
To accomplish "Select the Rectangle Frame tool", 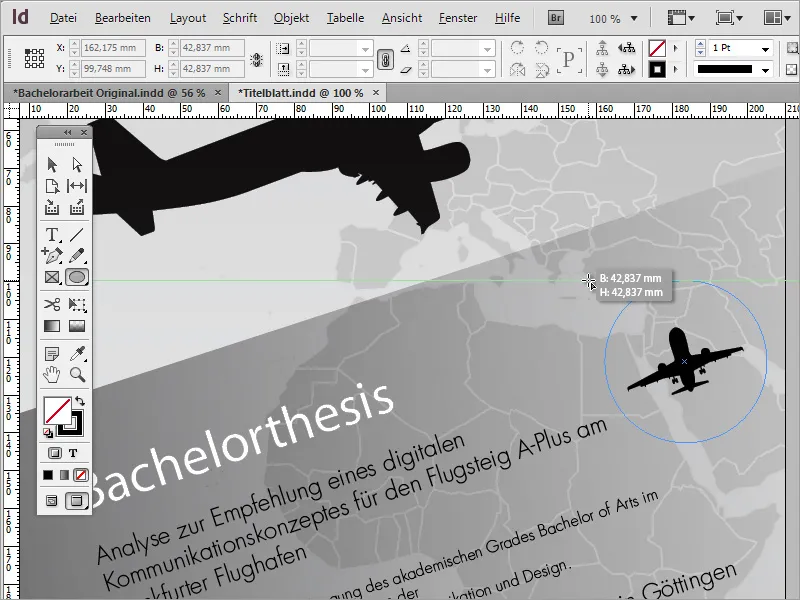I will tap(52, 277).
